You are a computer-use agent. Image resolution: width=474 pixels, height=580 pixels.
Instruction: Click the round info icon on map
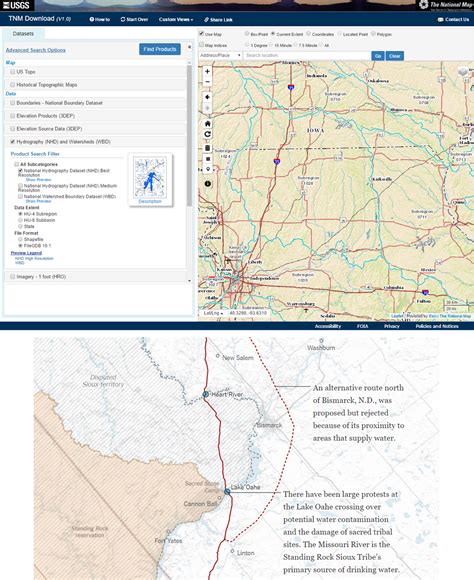point(208,183)
